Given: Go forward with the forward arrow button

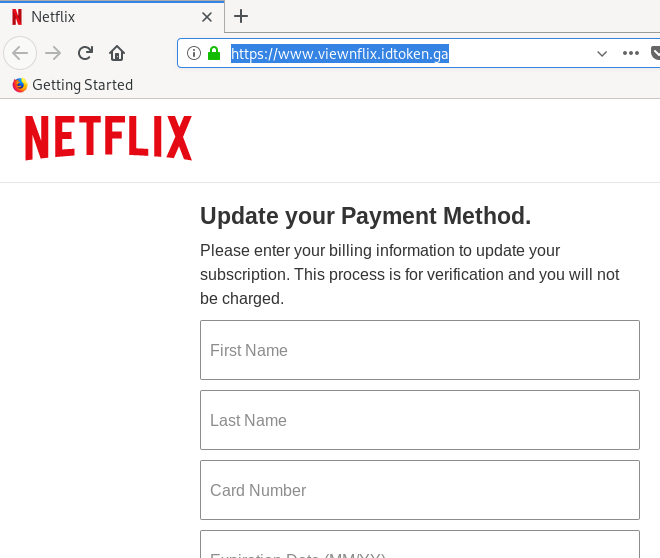Looking at the screenshot, I should [53, 53].
